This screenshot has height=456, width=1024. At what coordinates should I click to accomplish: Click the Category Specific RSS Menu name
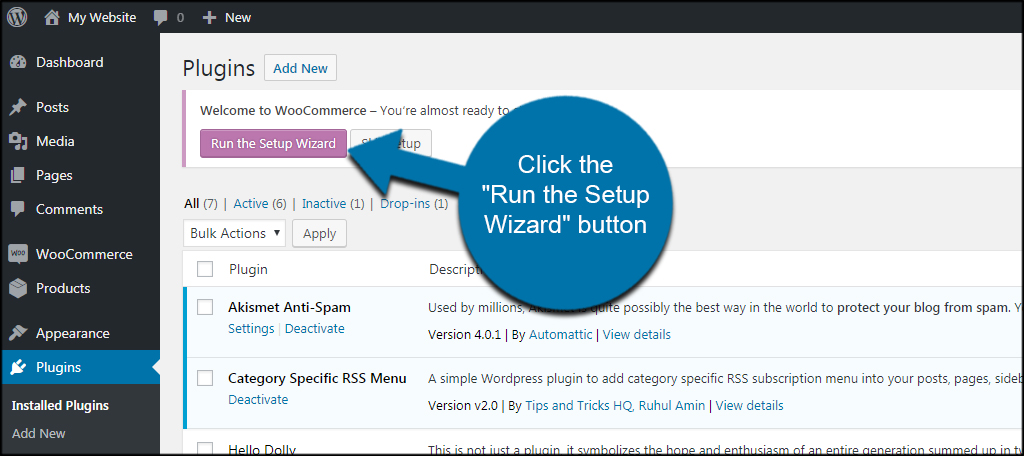[317, 378]
